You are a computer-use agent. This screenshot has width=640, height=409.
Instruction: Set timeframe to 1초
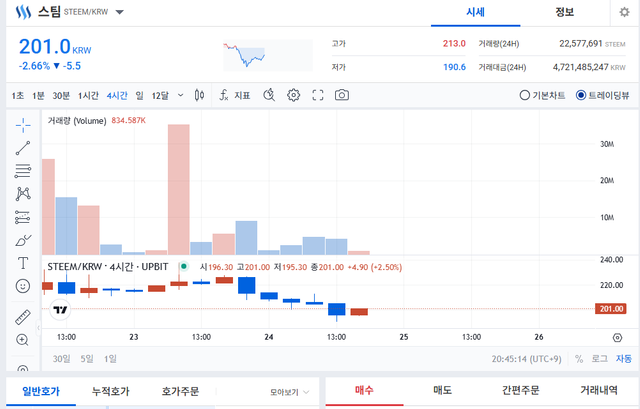pos(18,96)
